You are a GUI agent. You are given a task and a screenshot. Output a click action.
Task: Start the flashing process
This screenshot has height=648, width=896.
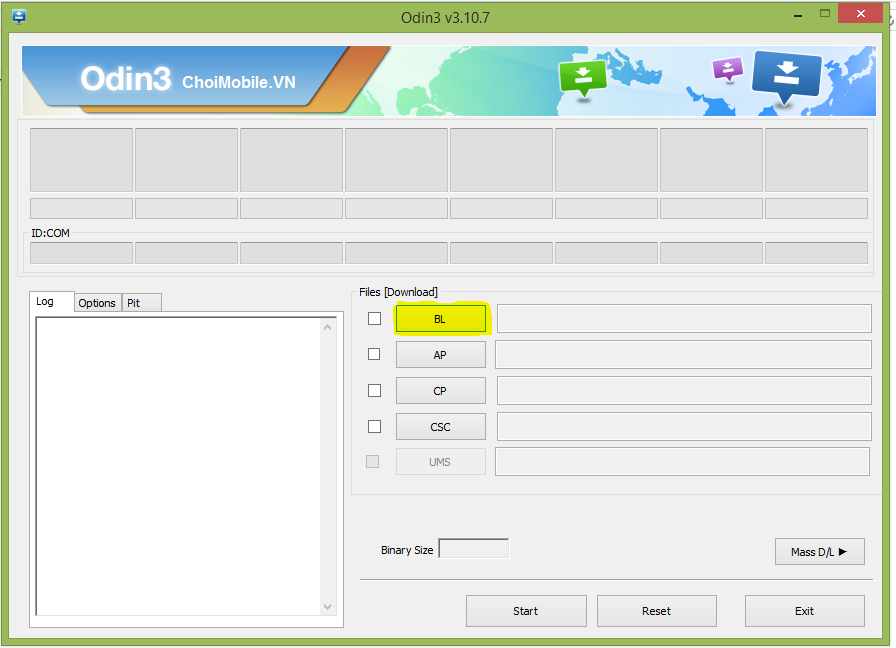pyautogui.click(x=526, y=611)
